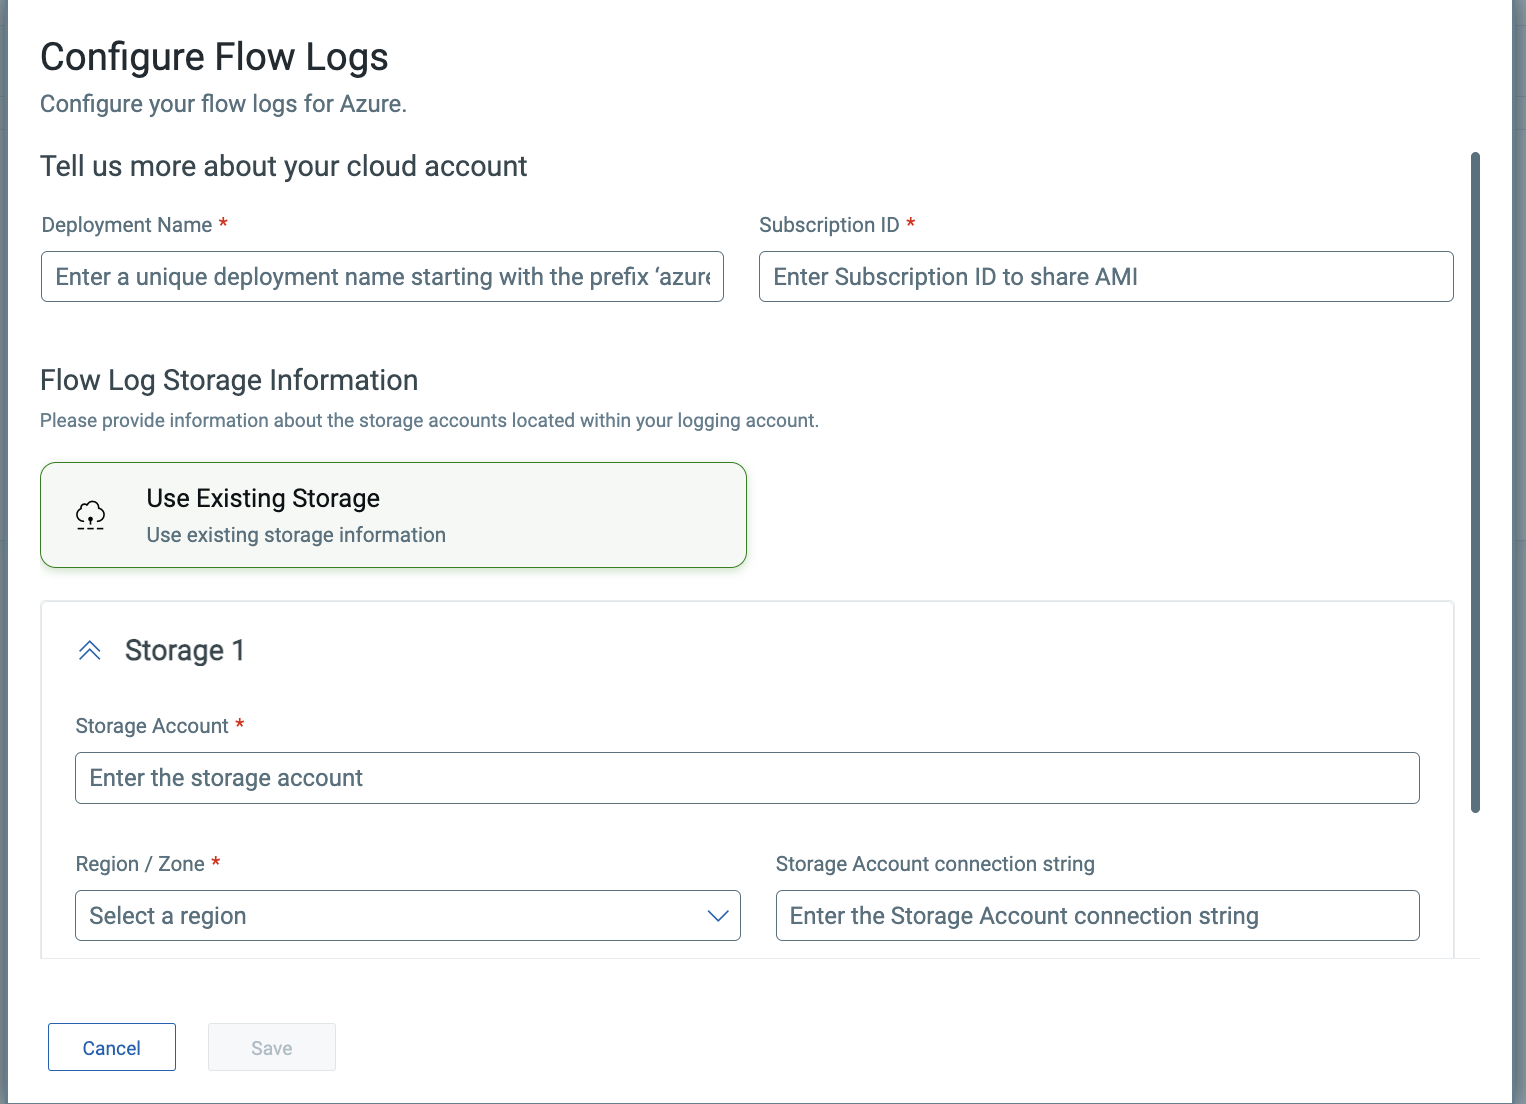Click the Configure Flow Logs heading
The height and width of the screenshot is (1104, 1526).
click(x=213, y=56)
